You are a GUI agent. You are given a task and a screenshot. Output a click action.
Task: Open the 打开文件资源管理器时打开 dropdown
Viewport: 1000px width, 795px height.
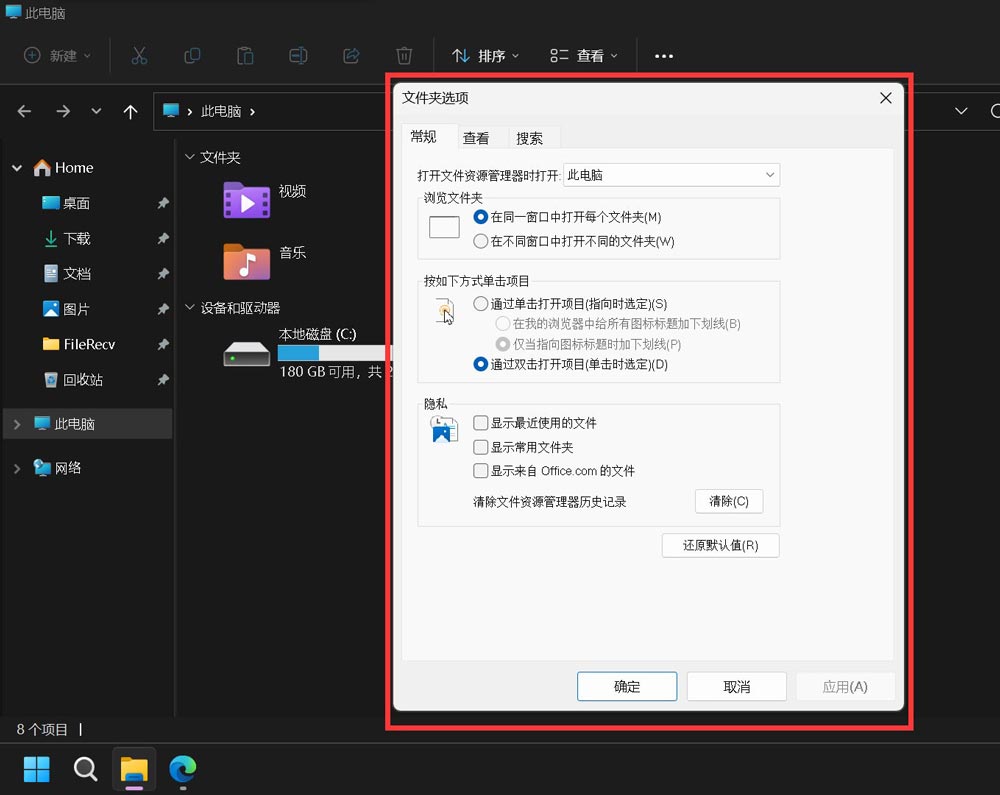click(x=670, y=174)
